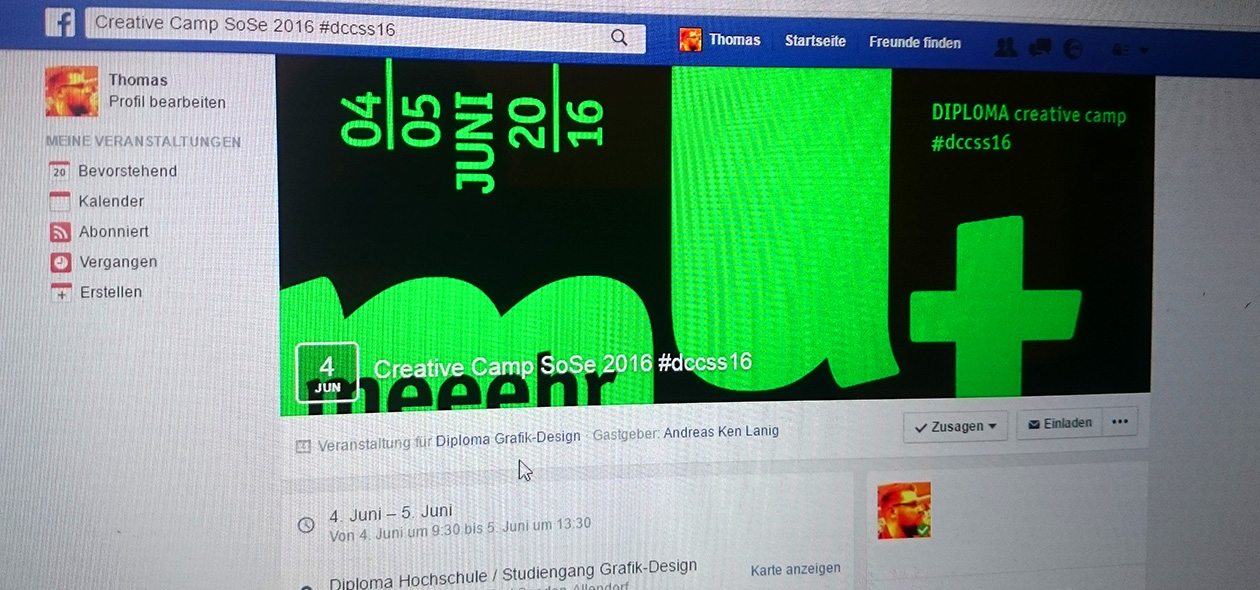Open the Zusagen dropdown

[x=955, y=426]
